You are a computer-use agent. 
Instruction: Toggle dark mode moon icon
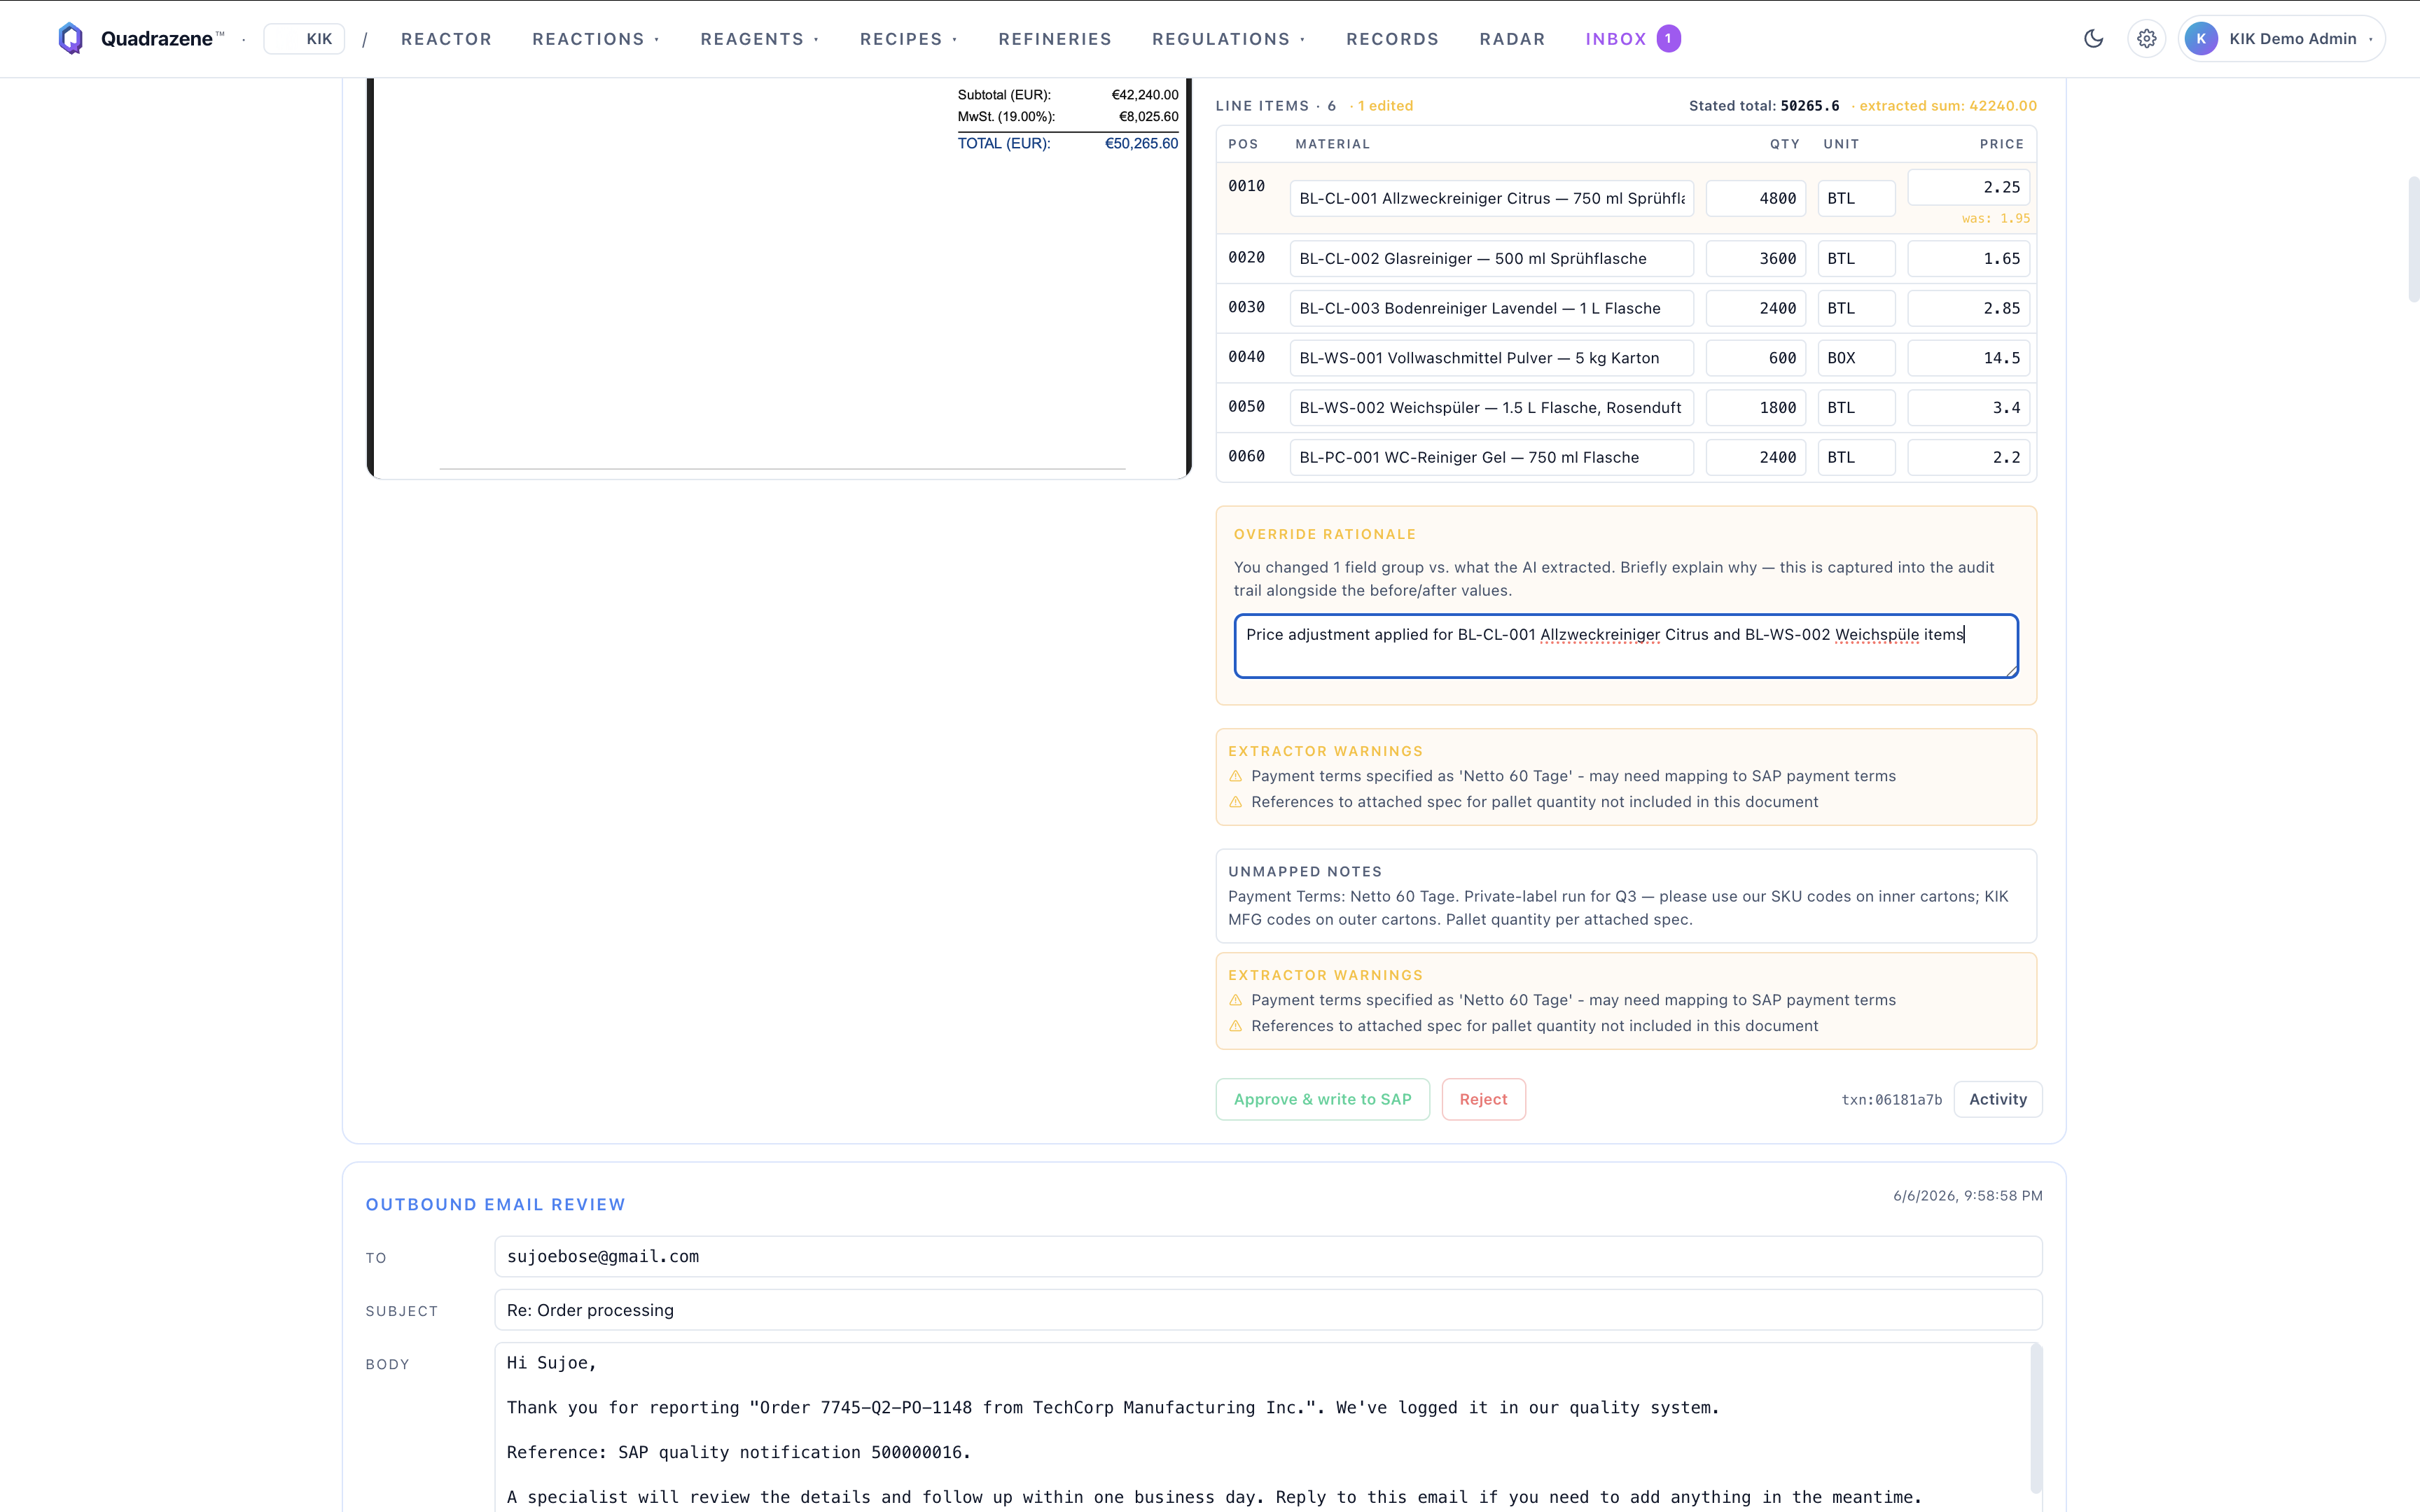(2093, 38)
